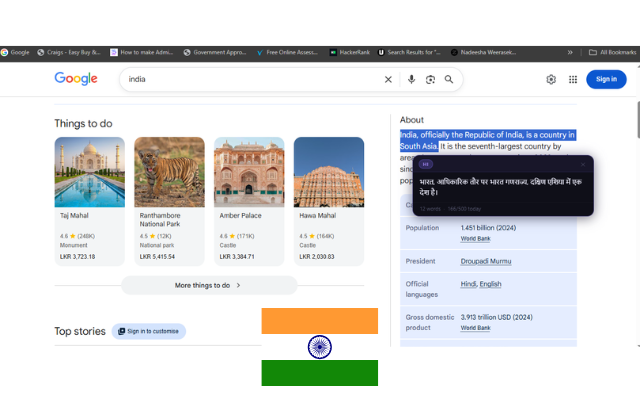This screenshot has height=400, width=640.
Task: Click the Indian flag image
Action: (x=320, y=347)
